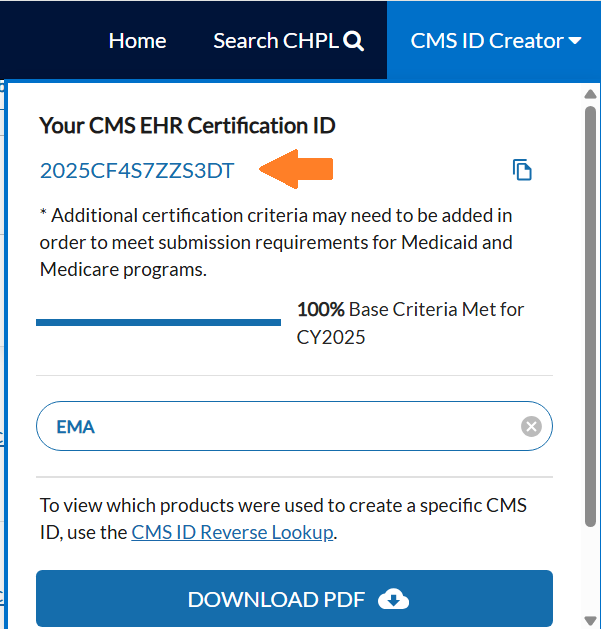601x629 pixels.
Task: Click the scrollbar down arrow
Action: [x=590, y=618]
